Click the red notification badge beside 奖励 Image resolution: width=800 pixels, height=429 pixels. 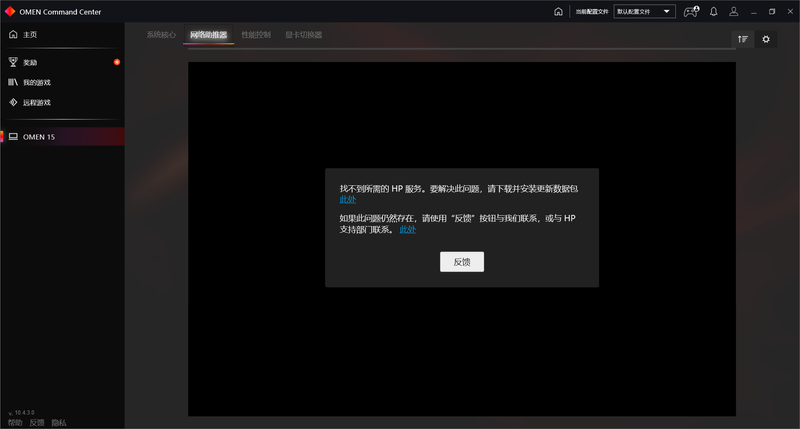pos(117,62)
